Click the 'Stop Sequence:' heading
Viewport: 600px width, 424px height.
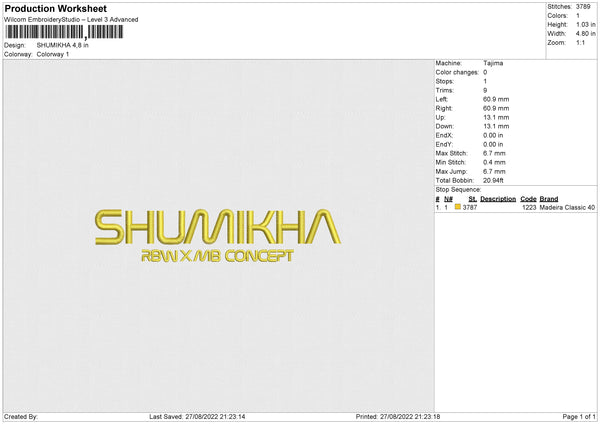click(x=458, y=189)
